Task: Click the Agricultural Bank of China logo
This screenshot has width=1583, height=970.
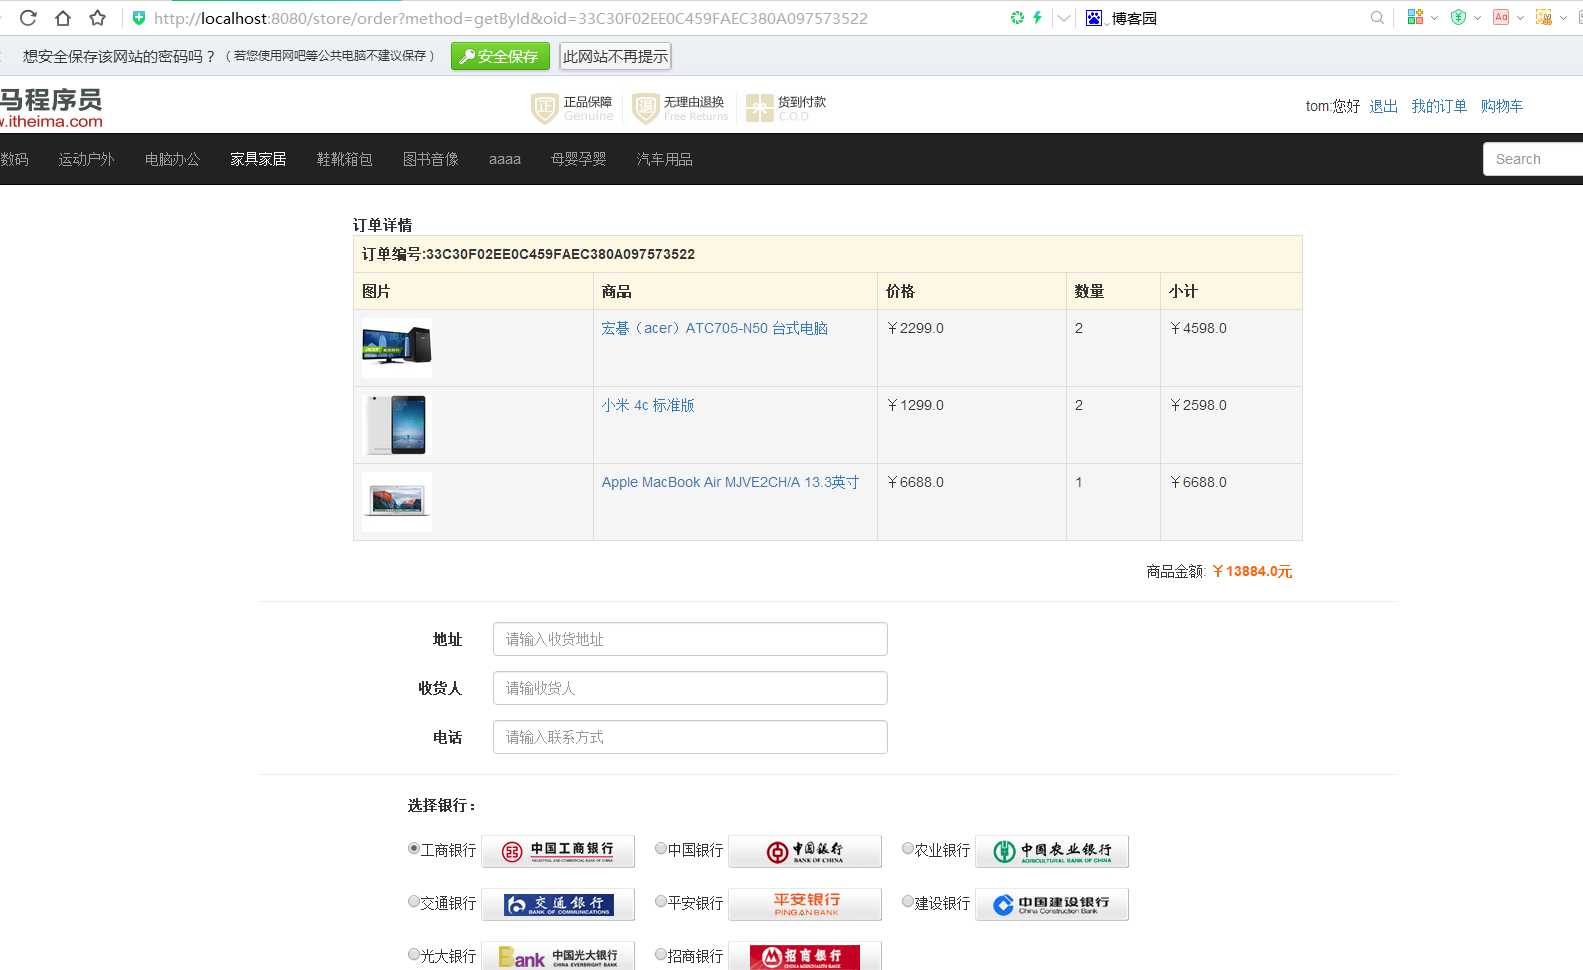Action: point(1052,851)
